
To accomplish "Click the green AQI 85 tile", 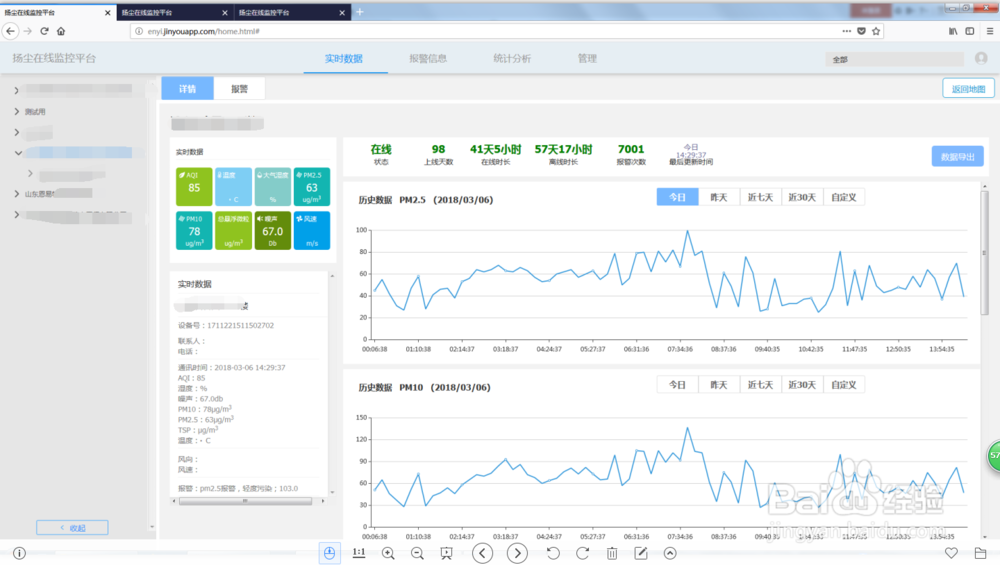I will [x=194, y=187].
